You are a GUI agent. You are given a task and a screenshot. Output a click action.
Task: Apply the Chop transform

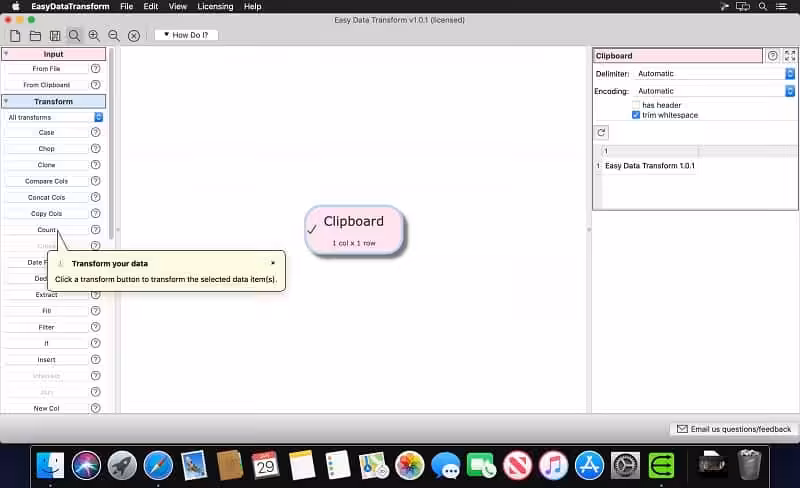pos(46,149)
